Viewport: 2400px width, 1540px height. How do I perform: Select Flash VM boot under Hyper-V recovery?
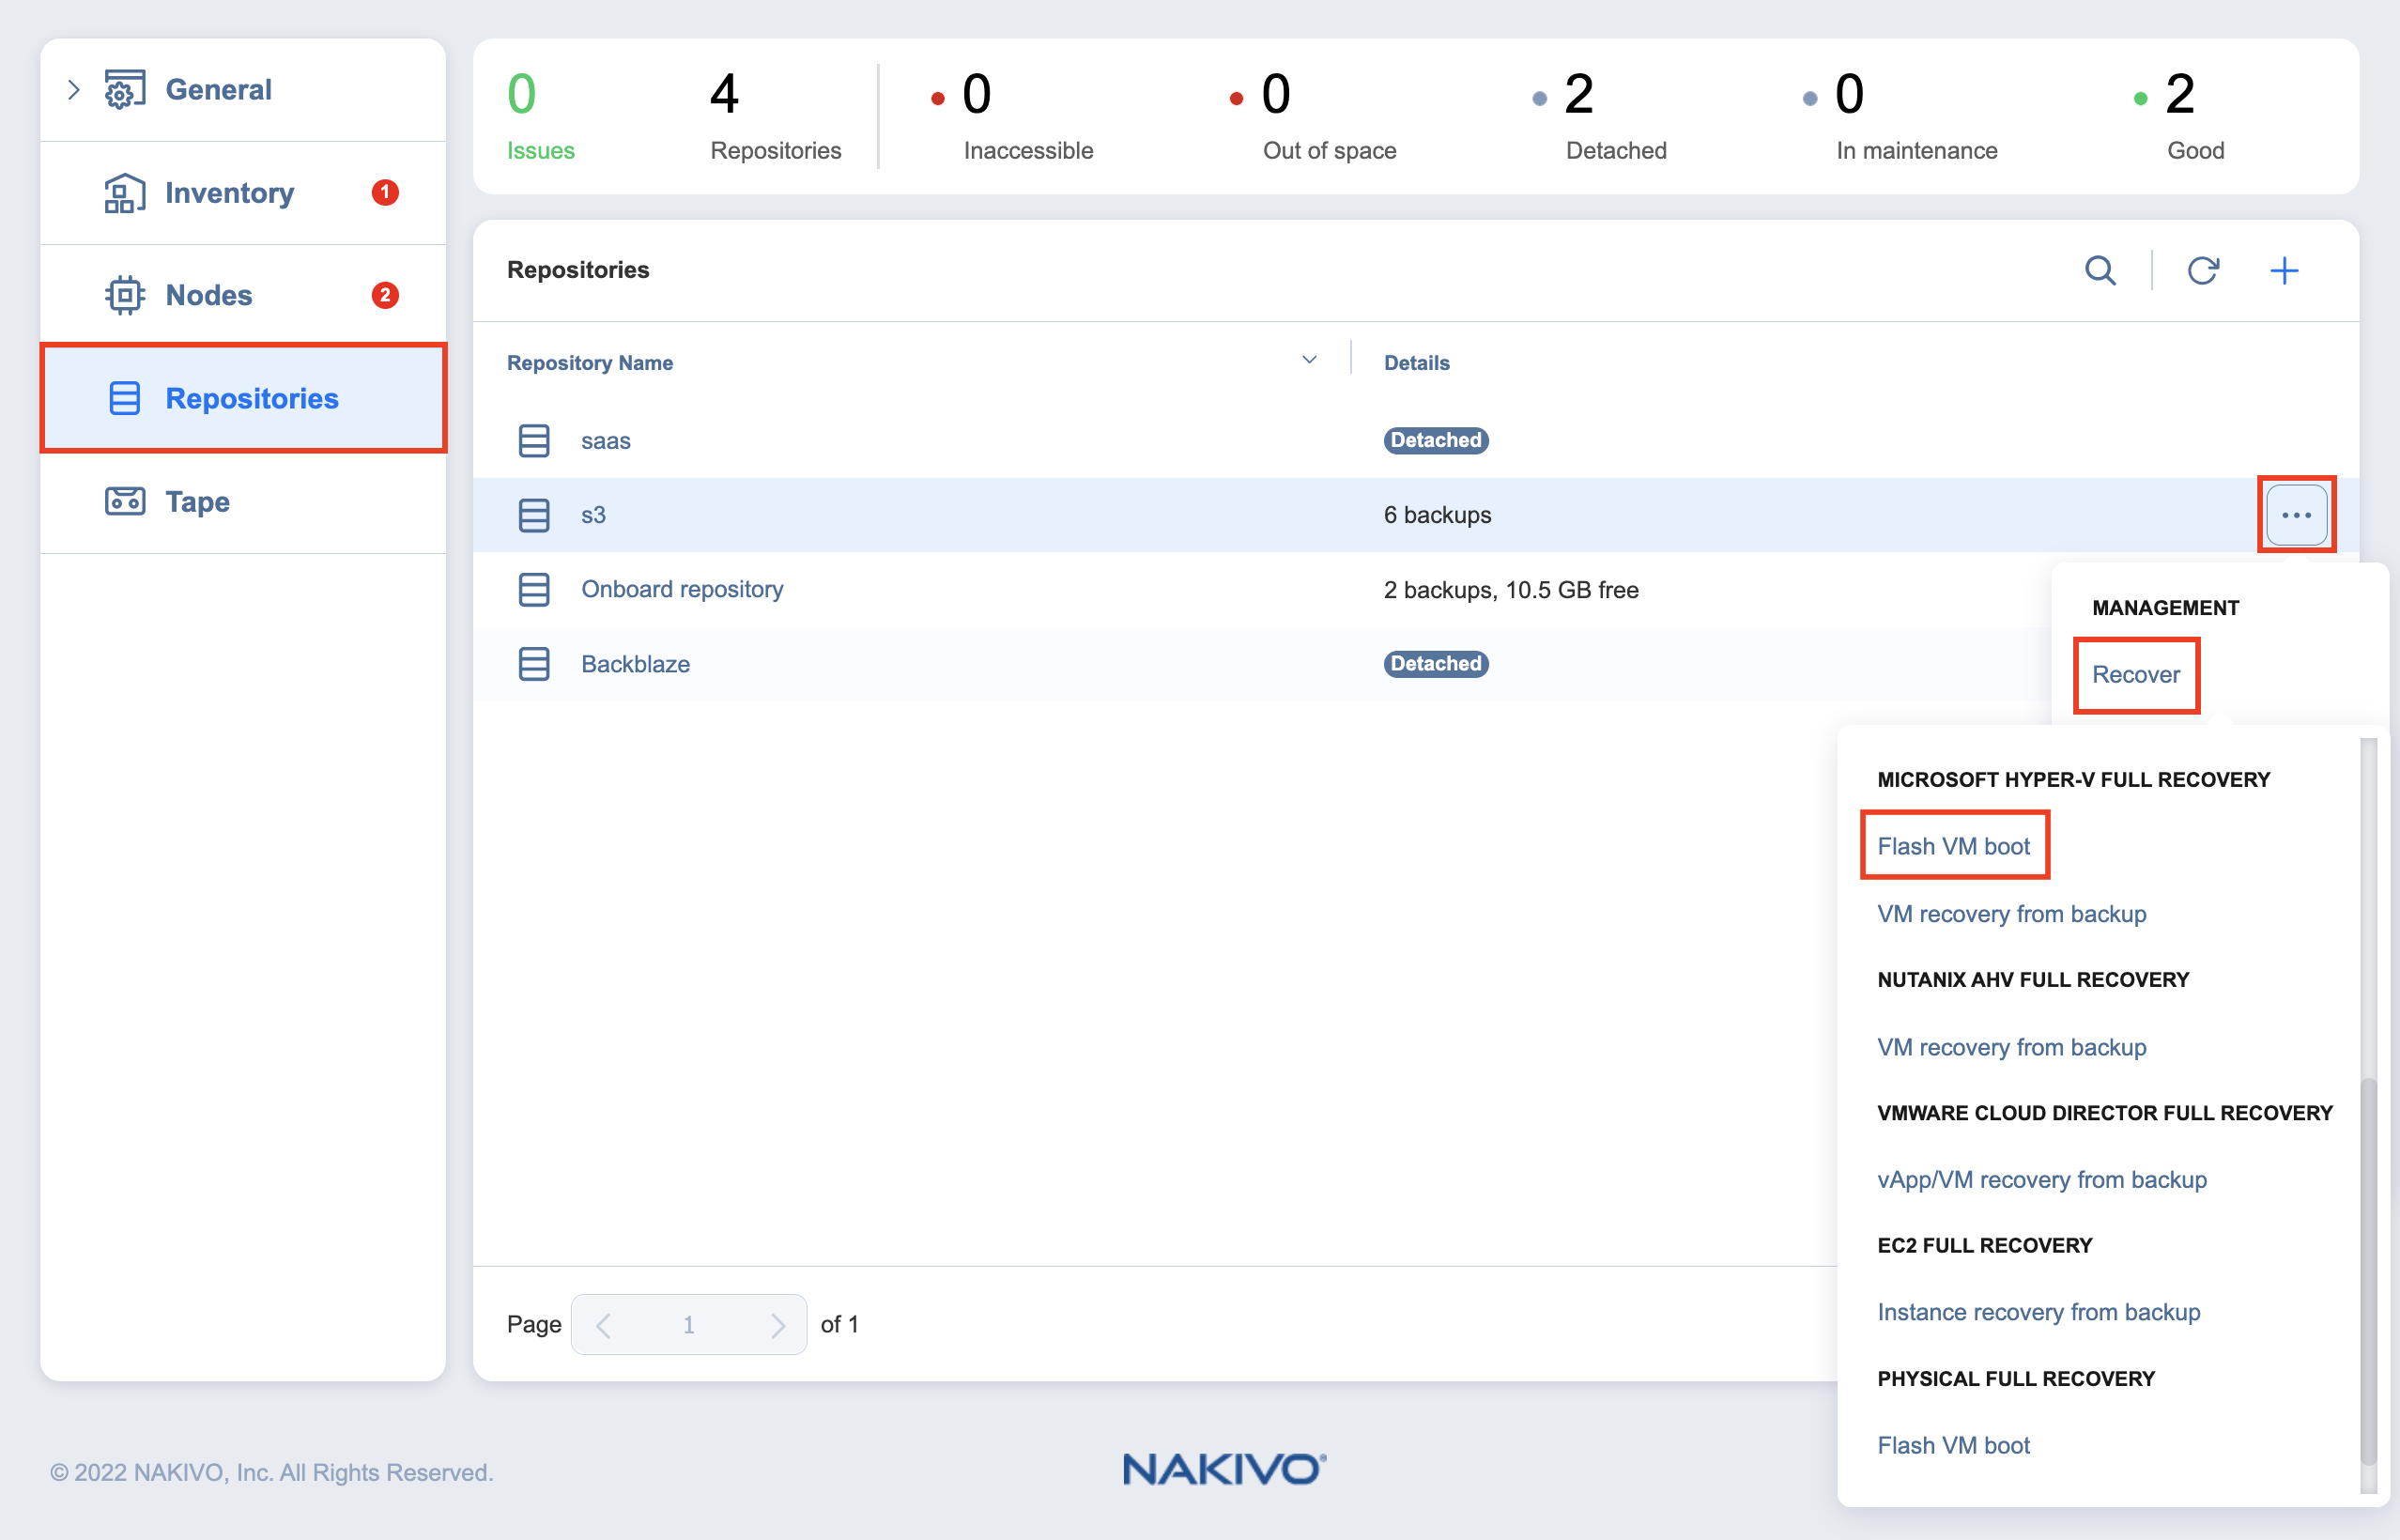1953,847
